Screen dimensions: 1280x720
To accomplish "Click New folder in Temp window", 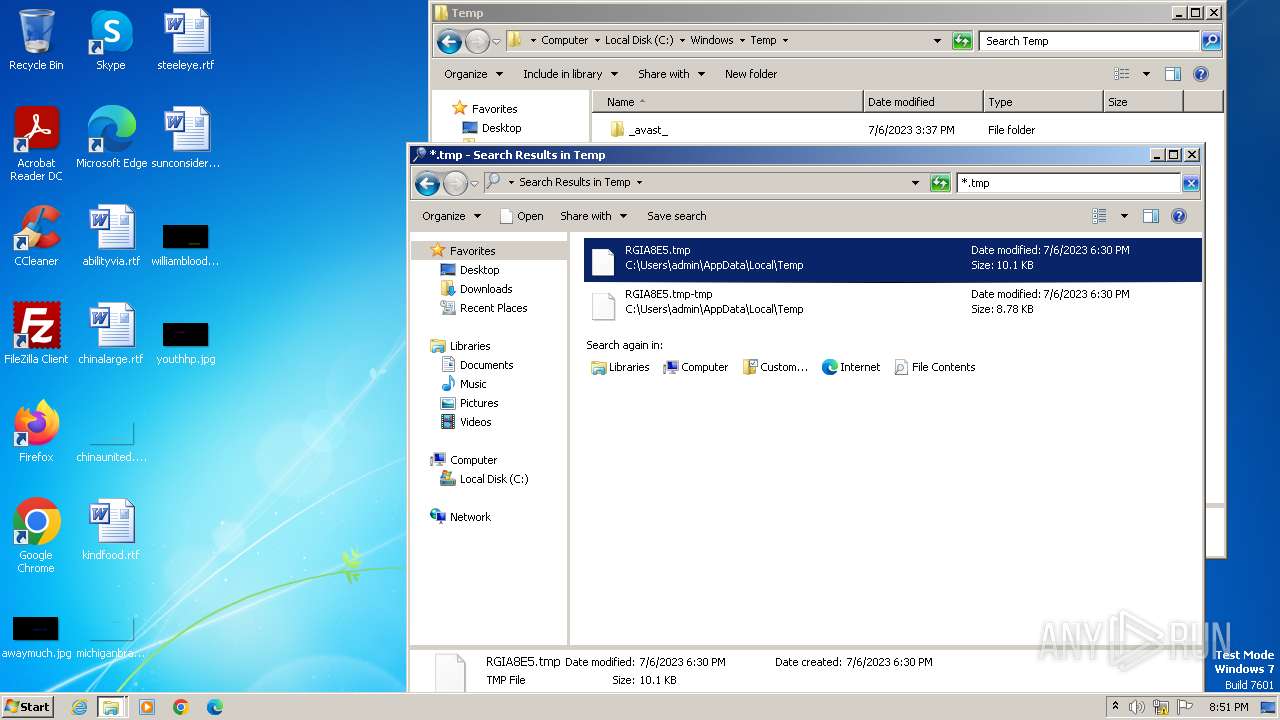I will pyautogui.click(x=751, y=74).
